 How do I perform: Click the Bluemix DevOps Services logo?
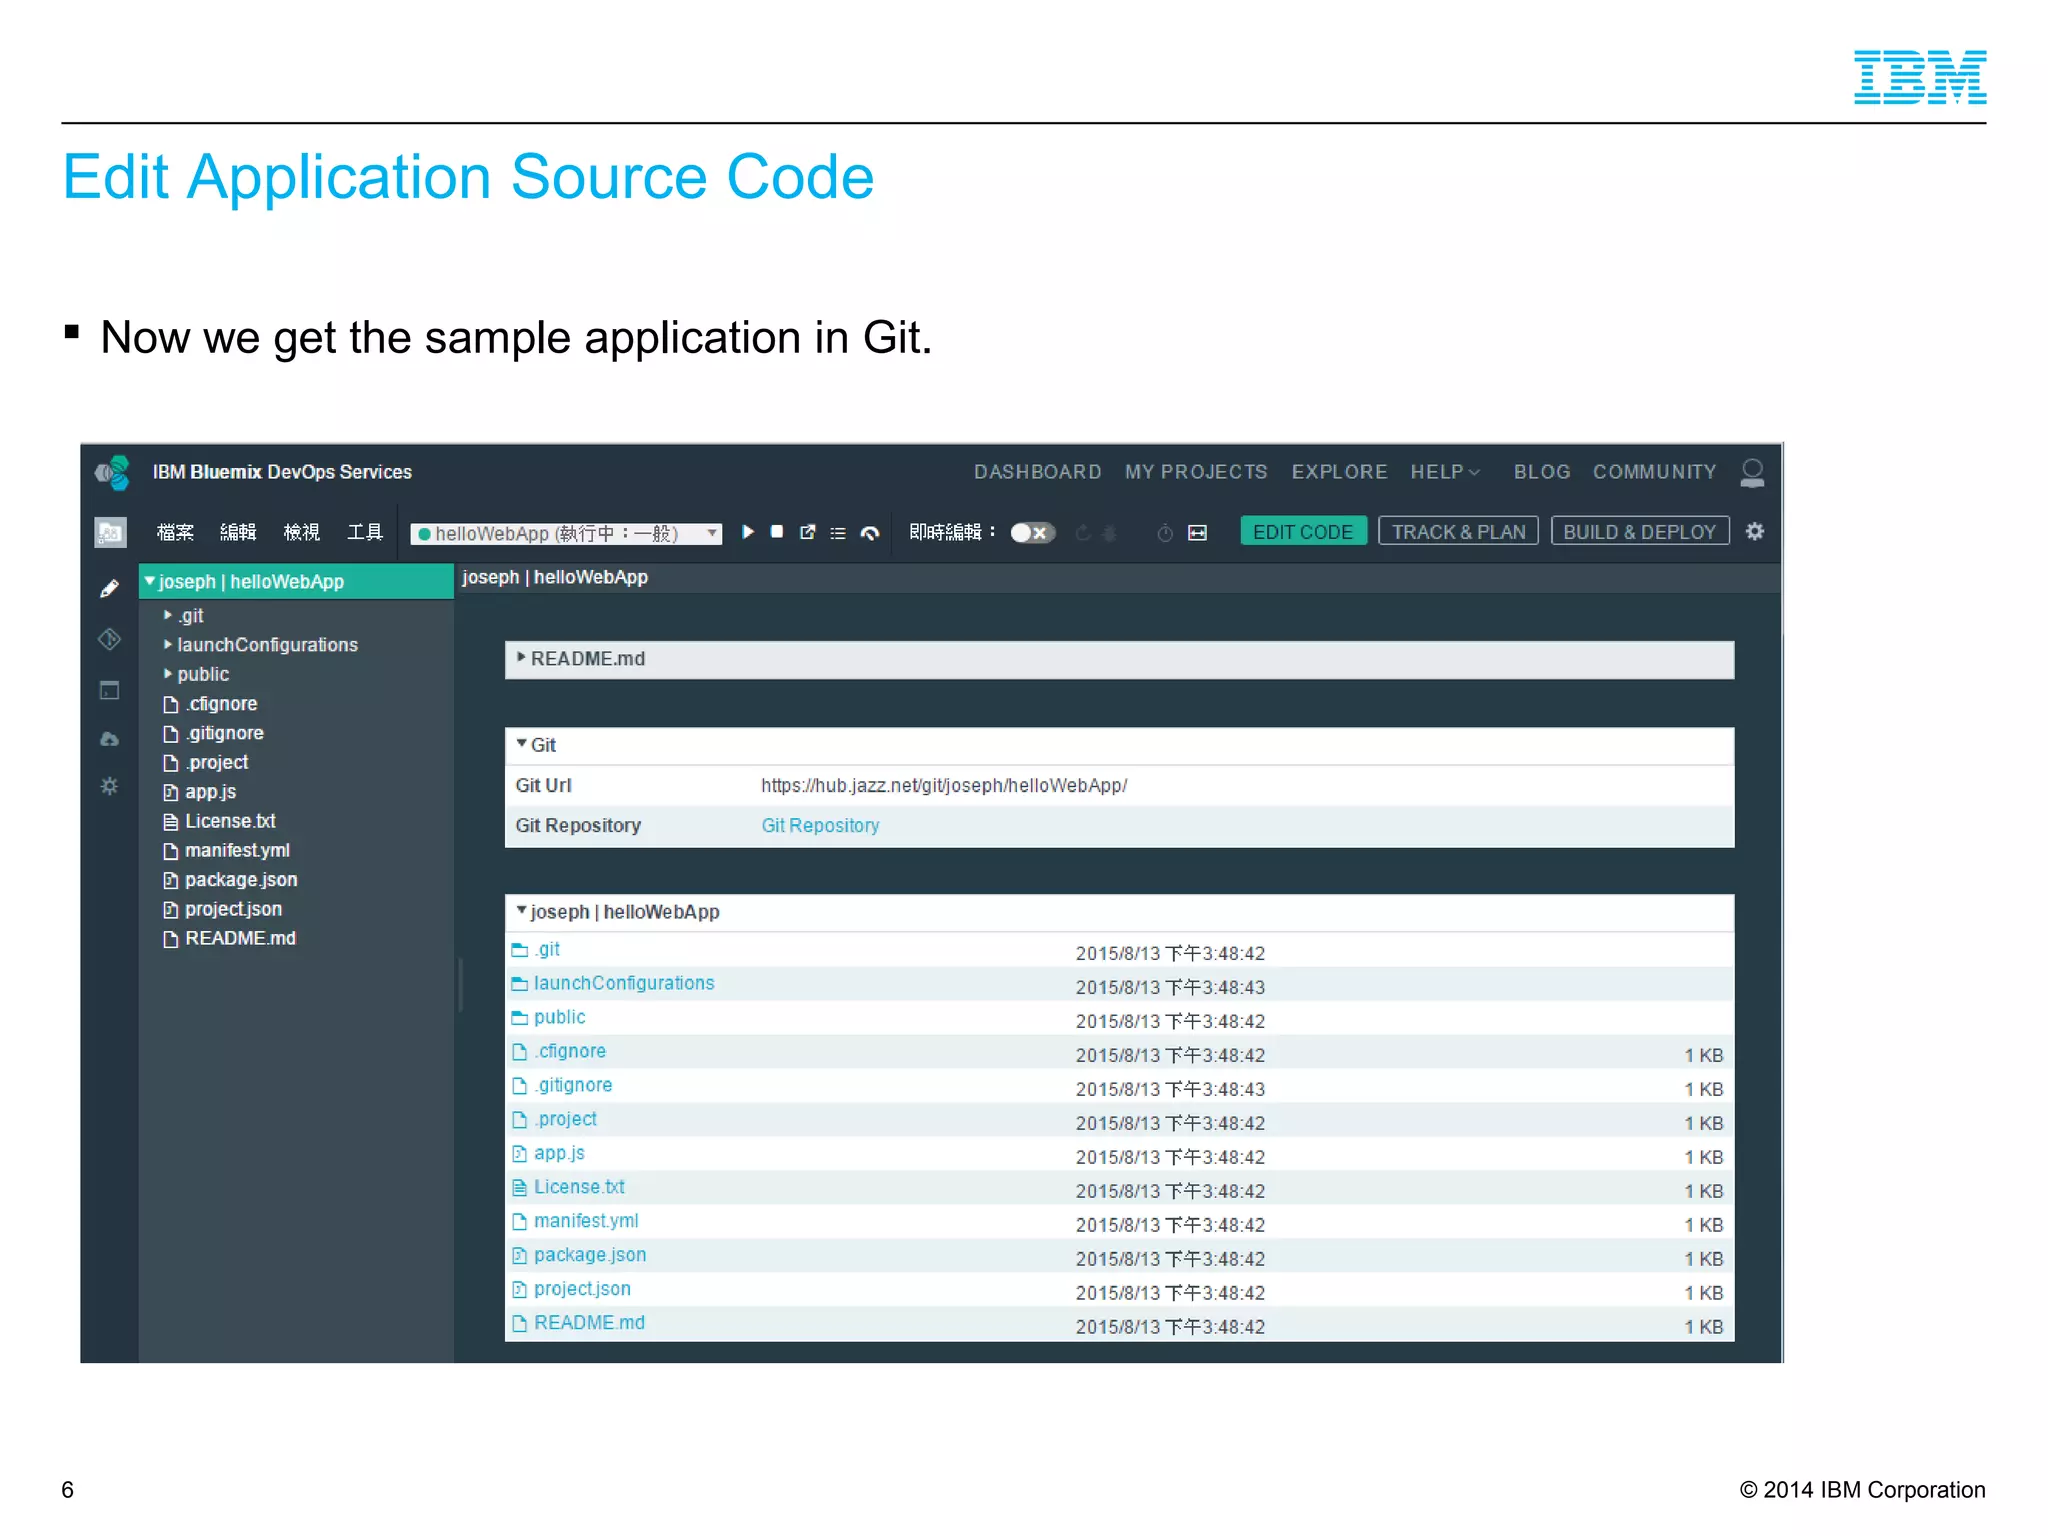coord(113,472)
